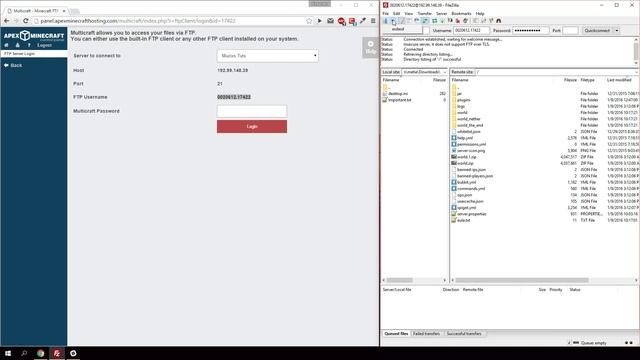Open FileZilla Server menu
The image size is (640, 360).
tap(441, 13)
